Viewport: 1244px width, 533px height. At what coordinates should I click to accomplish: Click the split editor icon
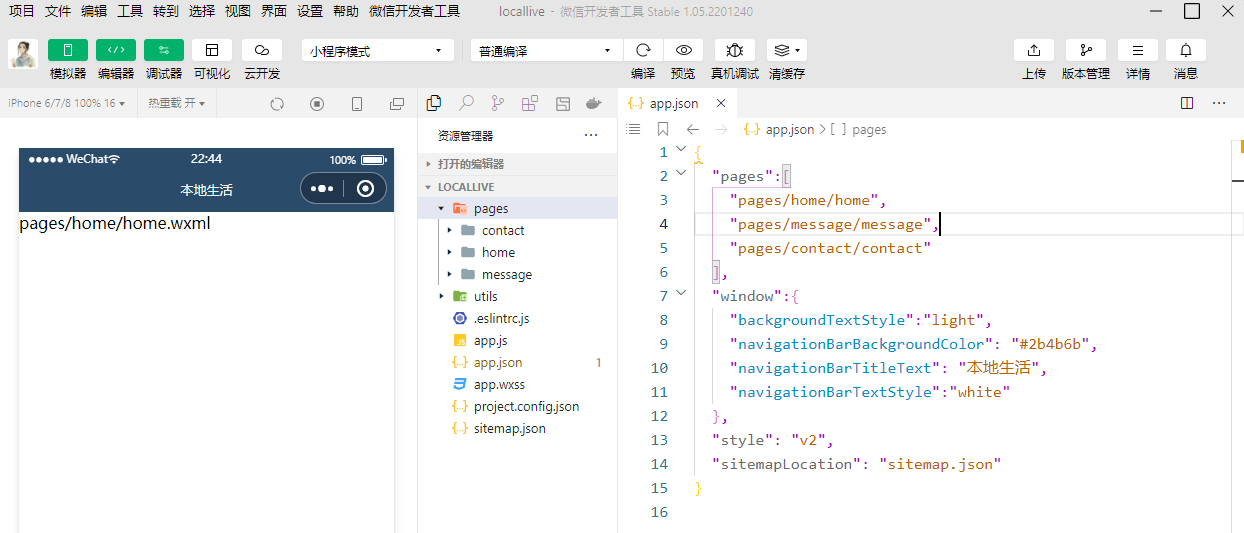coord(1187,103)
